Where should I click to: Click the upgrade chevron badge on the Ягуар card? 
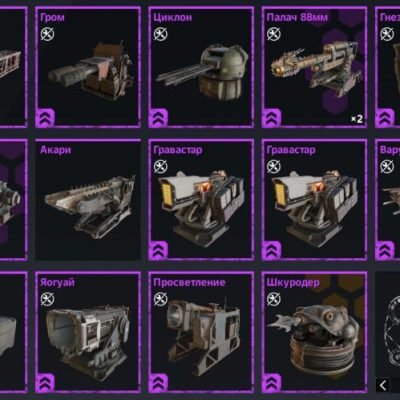click(x=45, y=383)
